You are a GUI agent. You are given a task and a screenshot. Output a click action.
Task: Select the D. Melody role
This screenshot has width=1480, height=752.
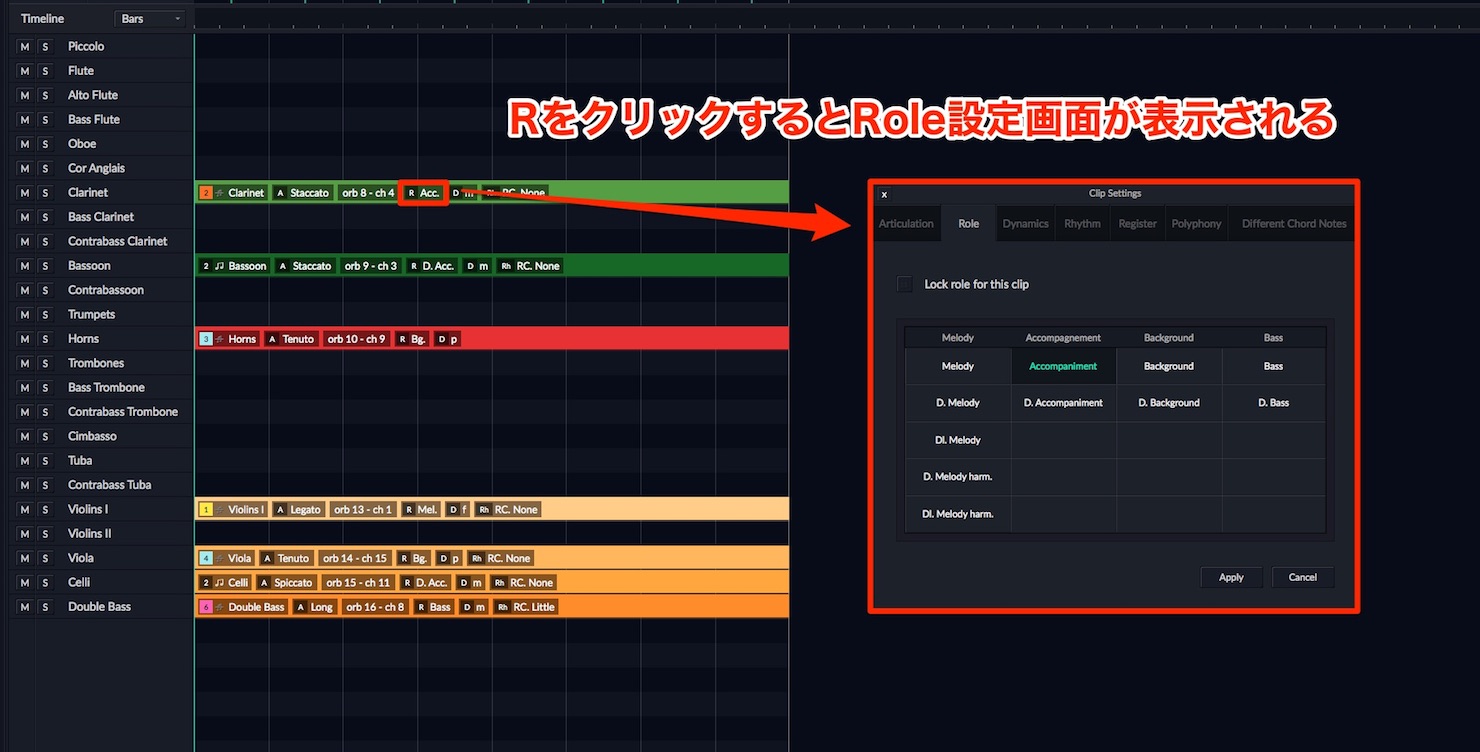click(958, 403)
